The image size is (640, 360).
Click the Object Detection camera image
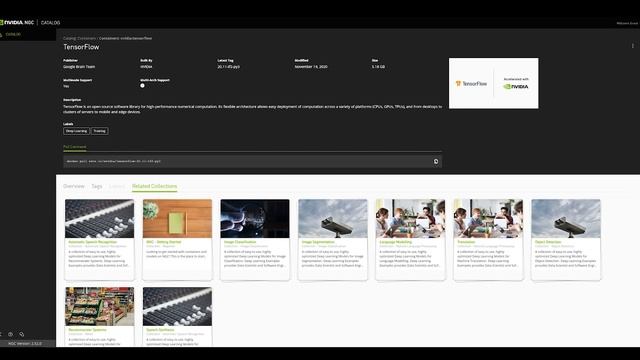point(566,218)
